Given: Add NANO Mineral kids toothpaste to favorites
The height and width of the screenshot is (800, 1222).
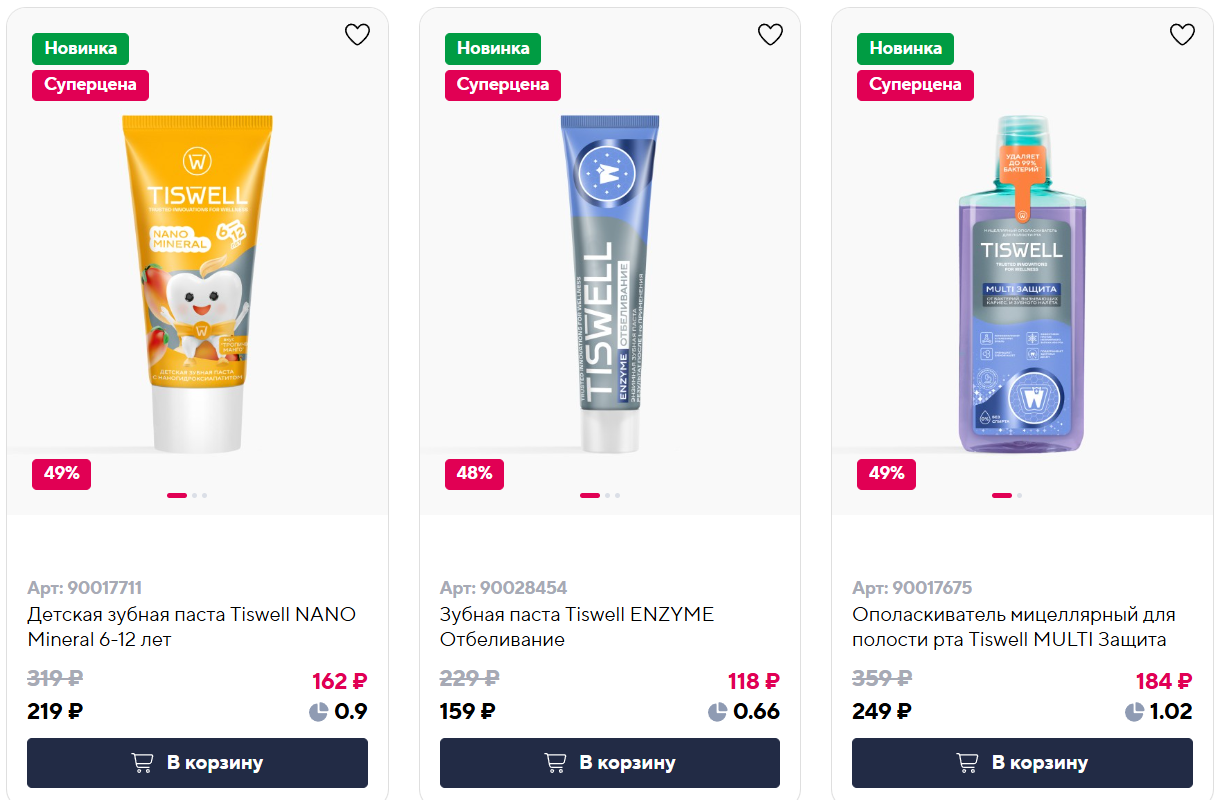Looking at the screenshot, I should coord(357,35).
